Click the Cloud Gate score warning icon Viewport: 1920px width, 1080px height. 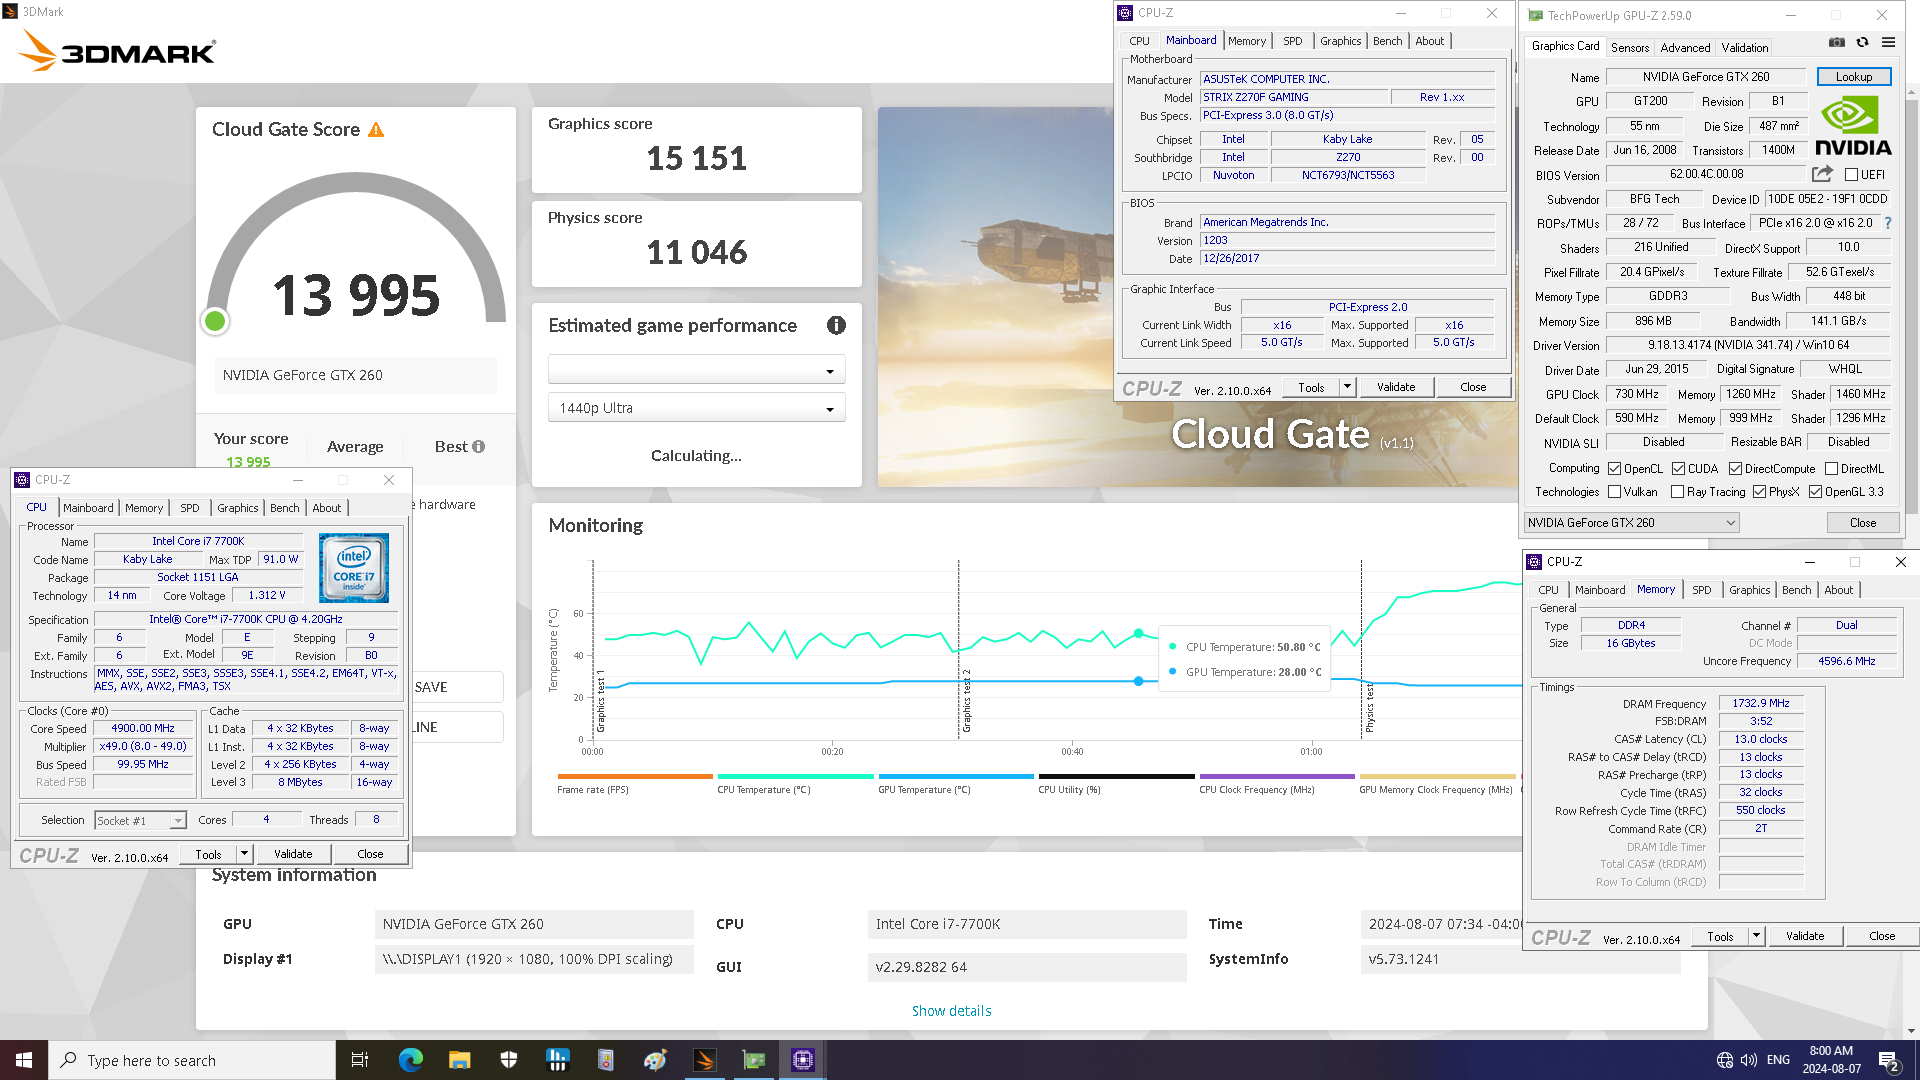376,130
